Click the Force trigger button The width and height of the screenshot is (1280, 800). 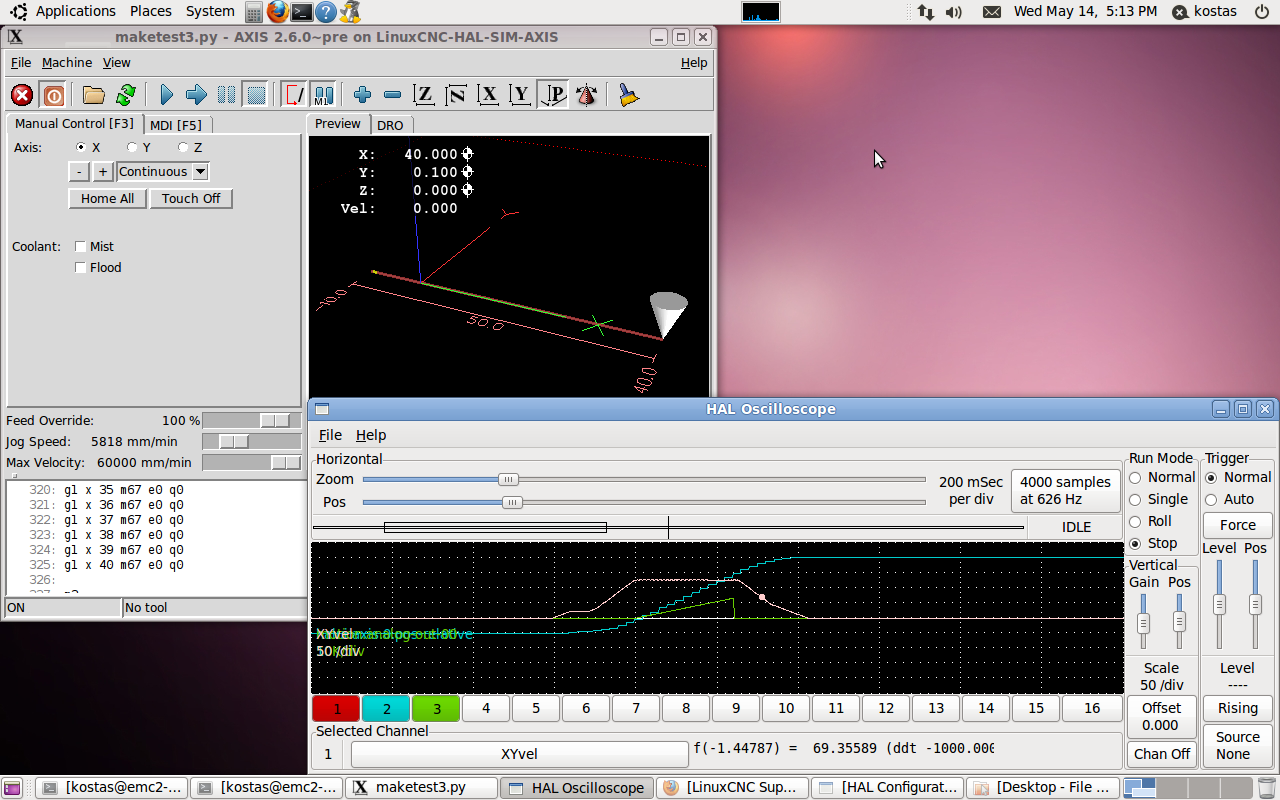(x=1237, y=525)
